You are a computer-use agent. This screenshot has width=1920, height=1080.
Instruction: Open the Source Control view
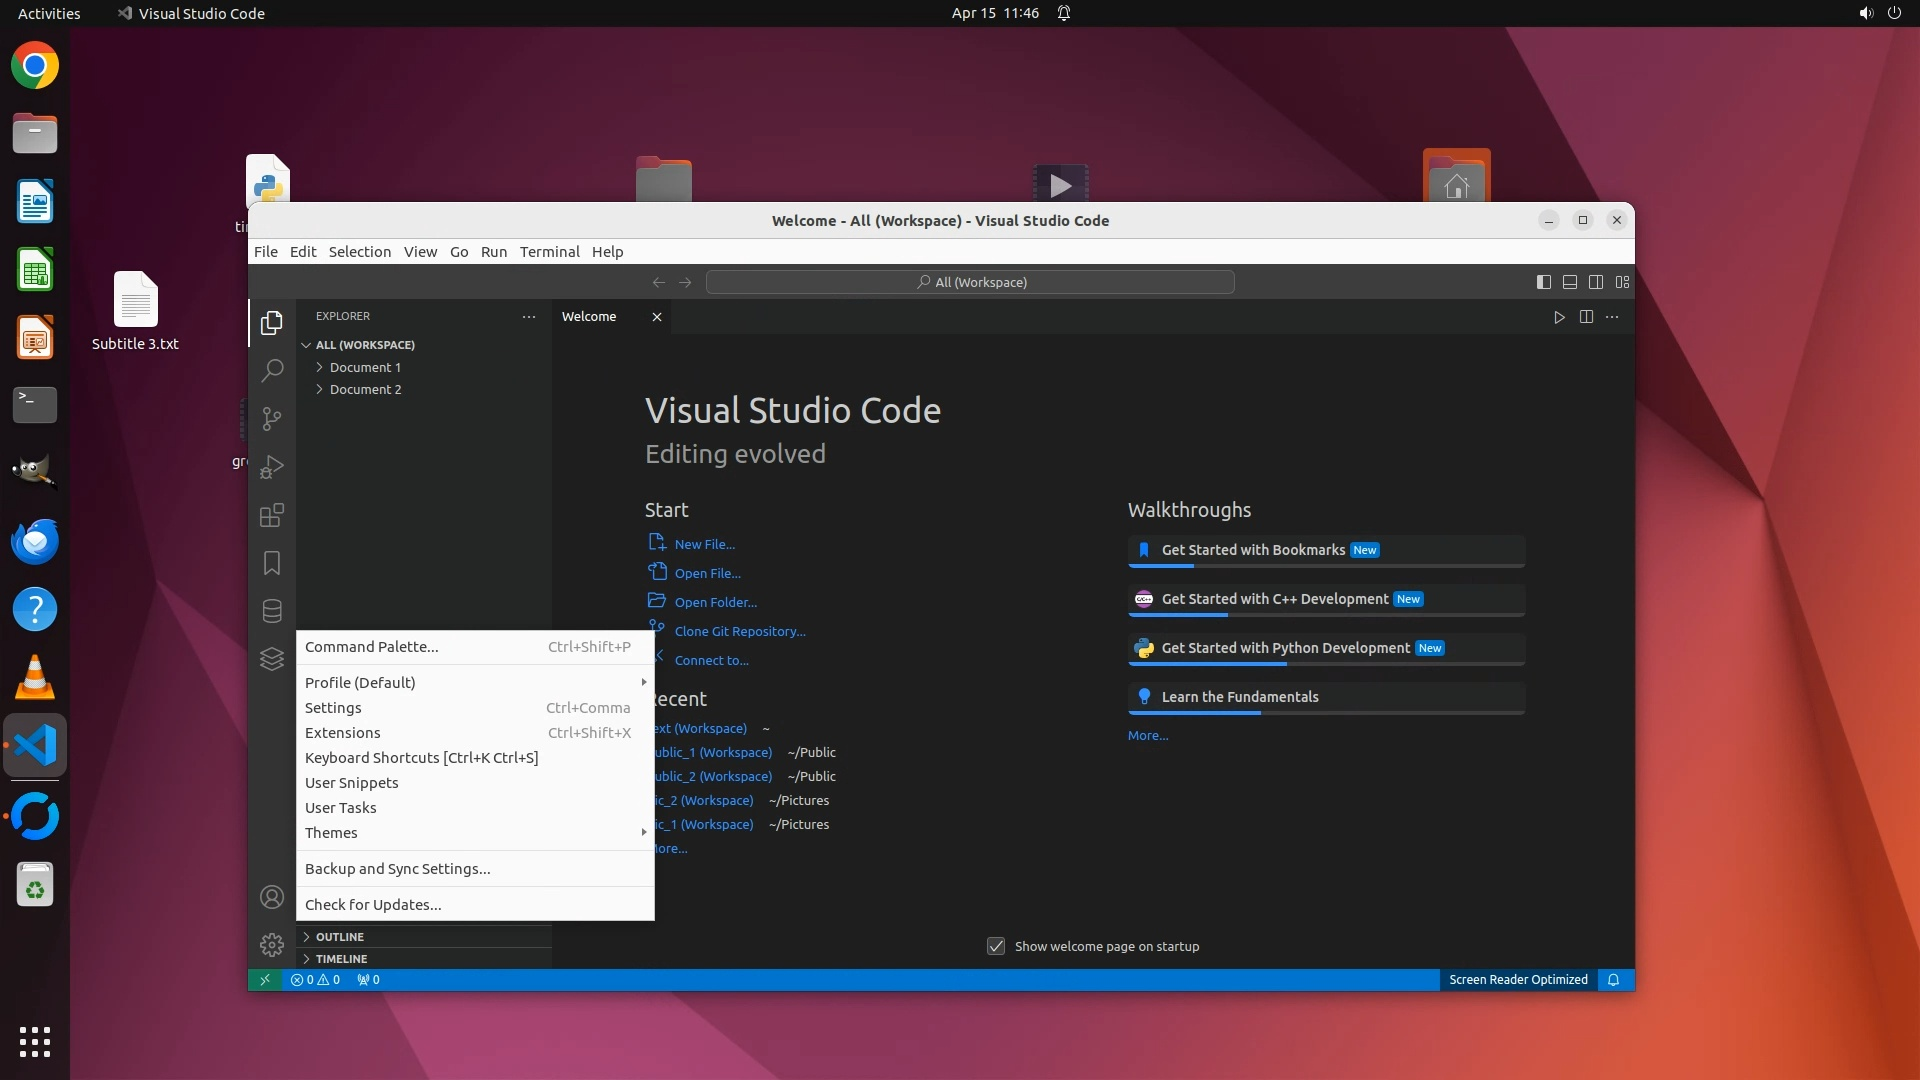pyautogui.click(x=271, y=418)
